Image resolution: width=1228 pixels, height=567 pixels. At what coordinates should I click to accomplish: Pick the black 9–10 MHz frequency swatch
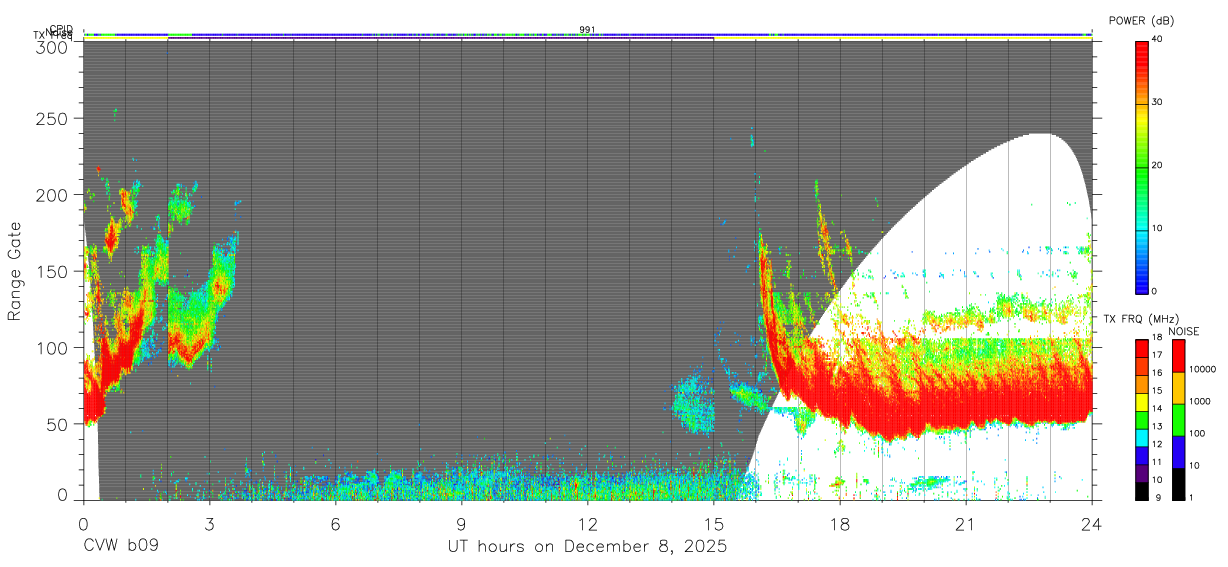coord(1142,490)
